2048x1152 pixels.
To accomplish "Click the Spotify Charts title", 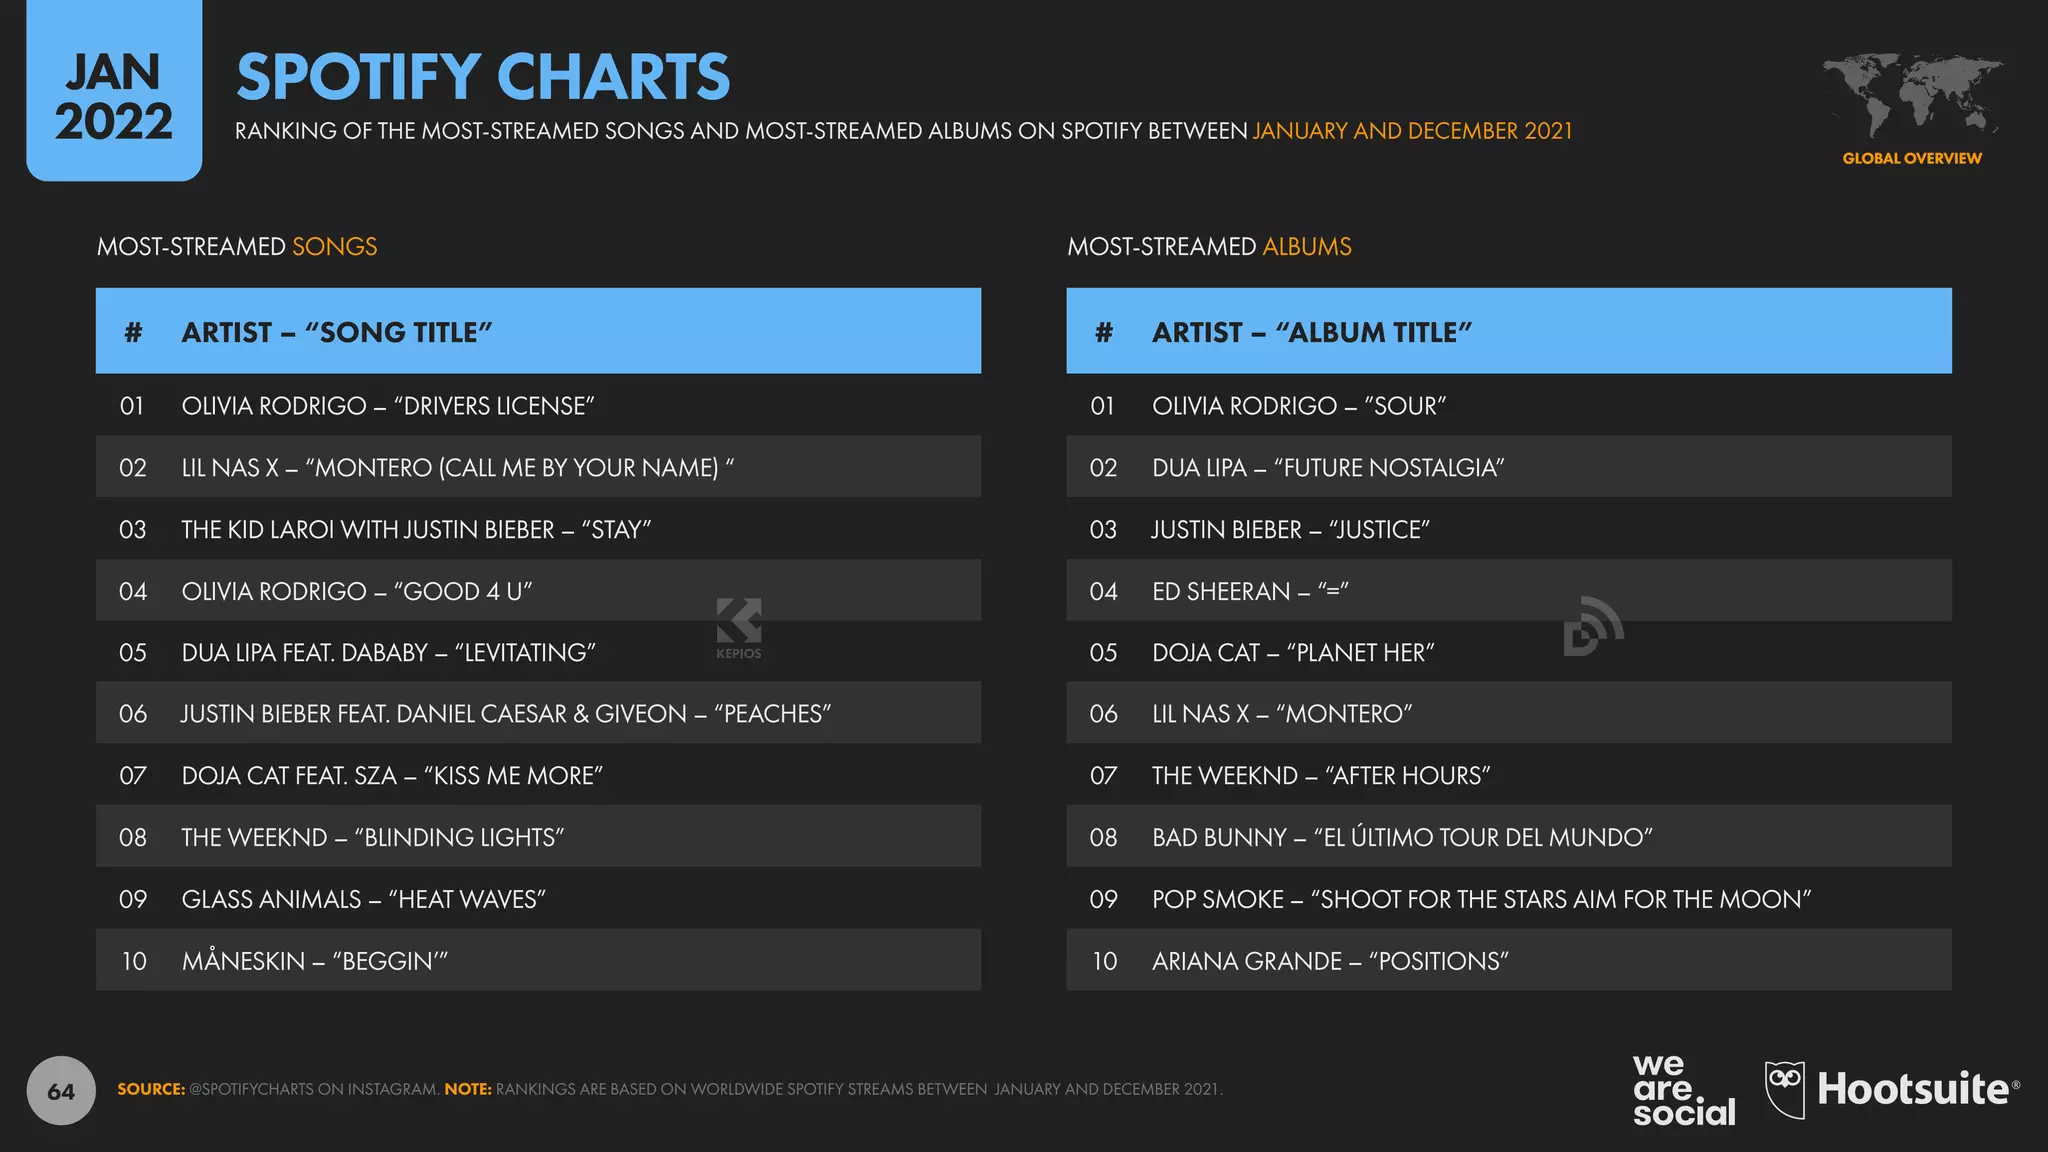I will [x=483, y=77].
